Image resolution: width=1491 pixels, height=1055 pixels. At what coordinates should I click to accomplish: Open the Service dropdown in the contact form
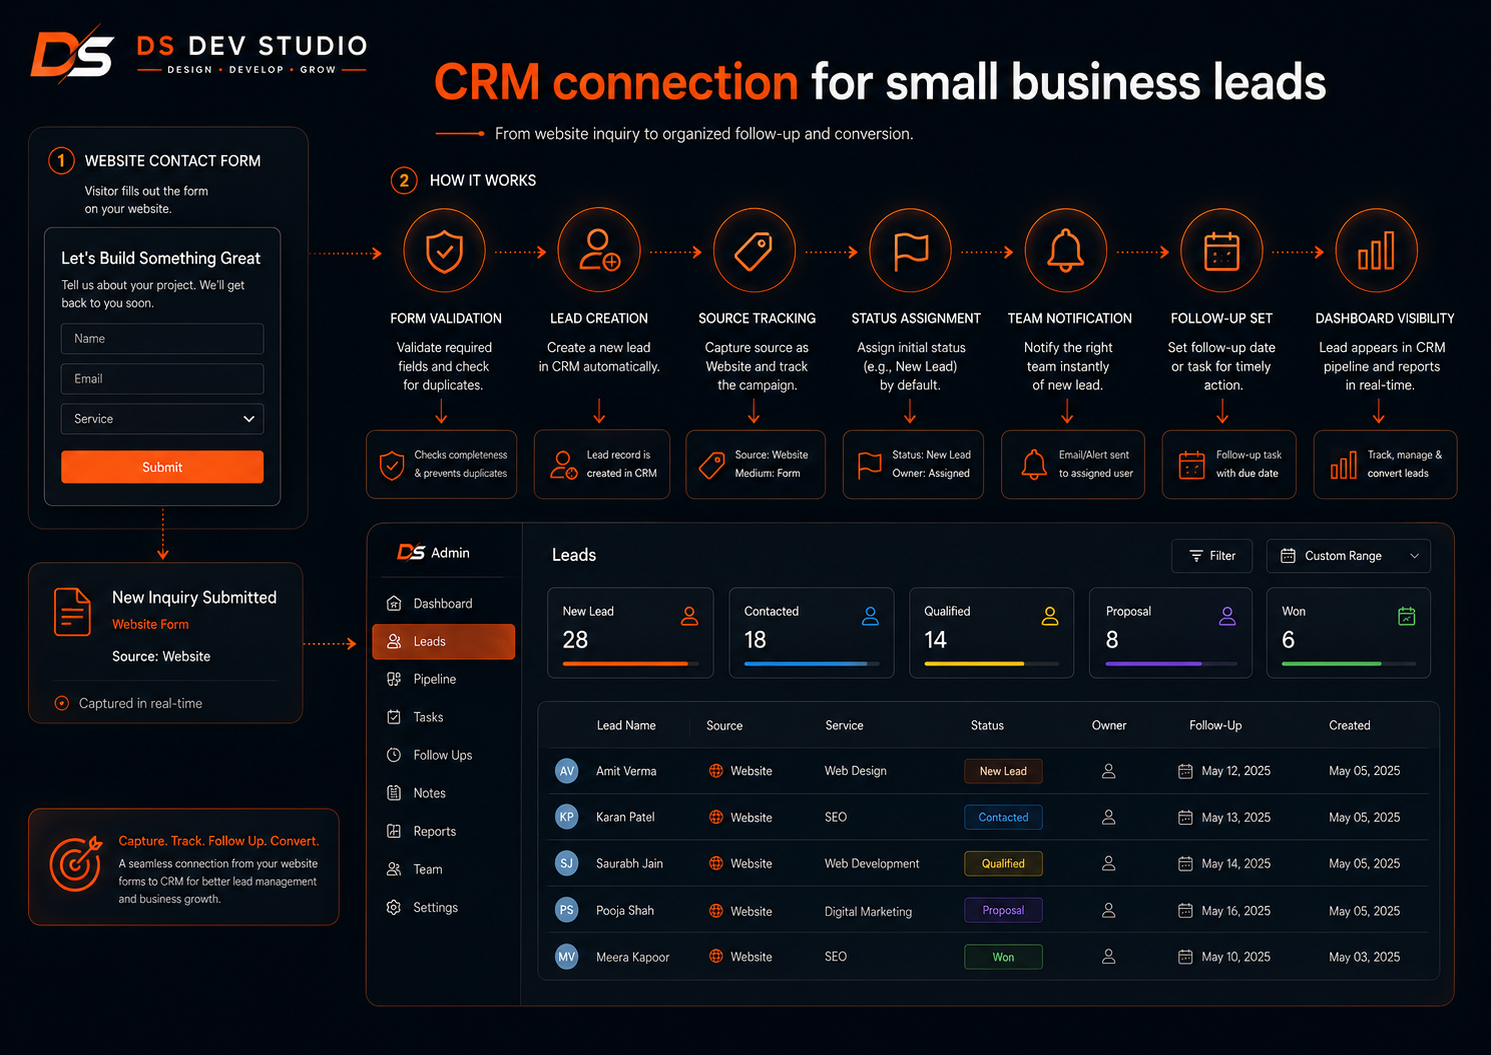point(162,419)
